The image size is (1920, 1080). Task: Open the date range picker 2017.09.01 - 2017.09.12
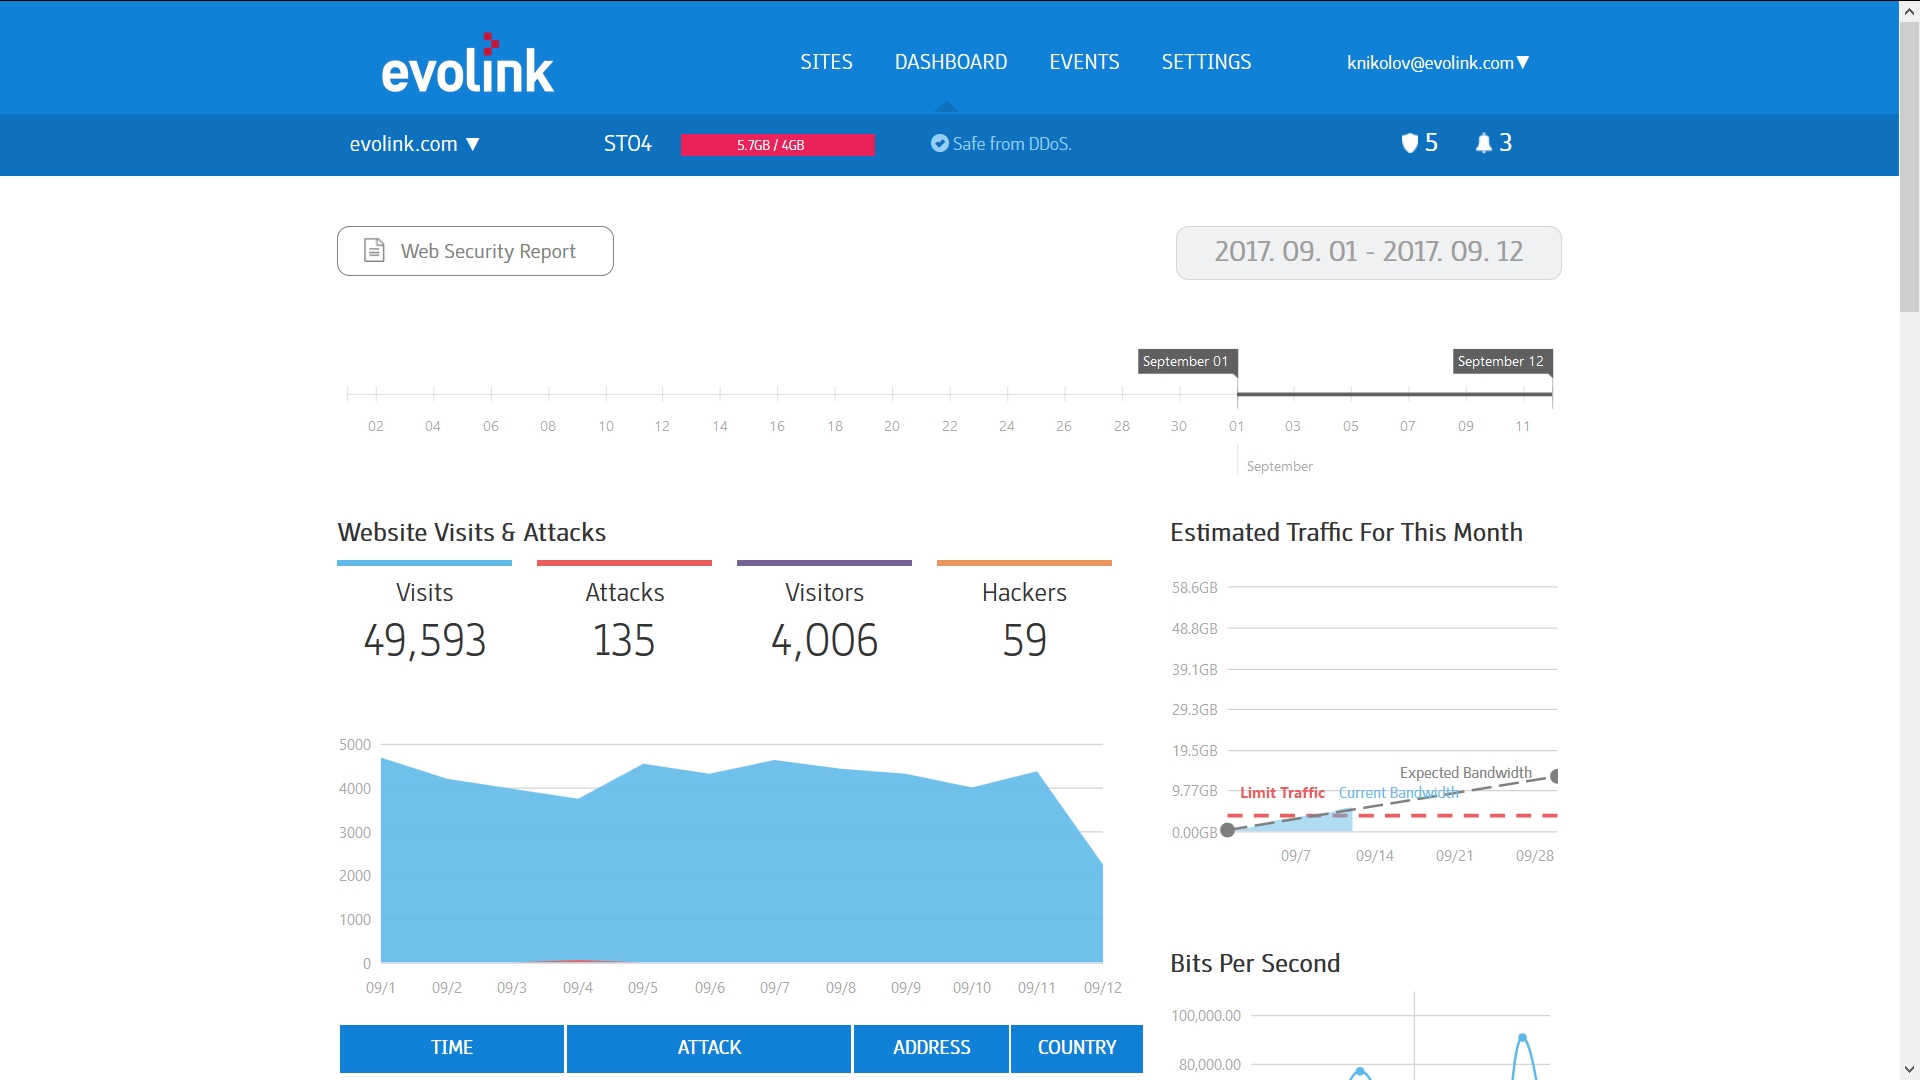pyautogui.click(x=1367, y=252)
